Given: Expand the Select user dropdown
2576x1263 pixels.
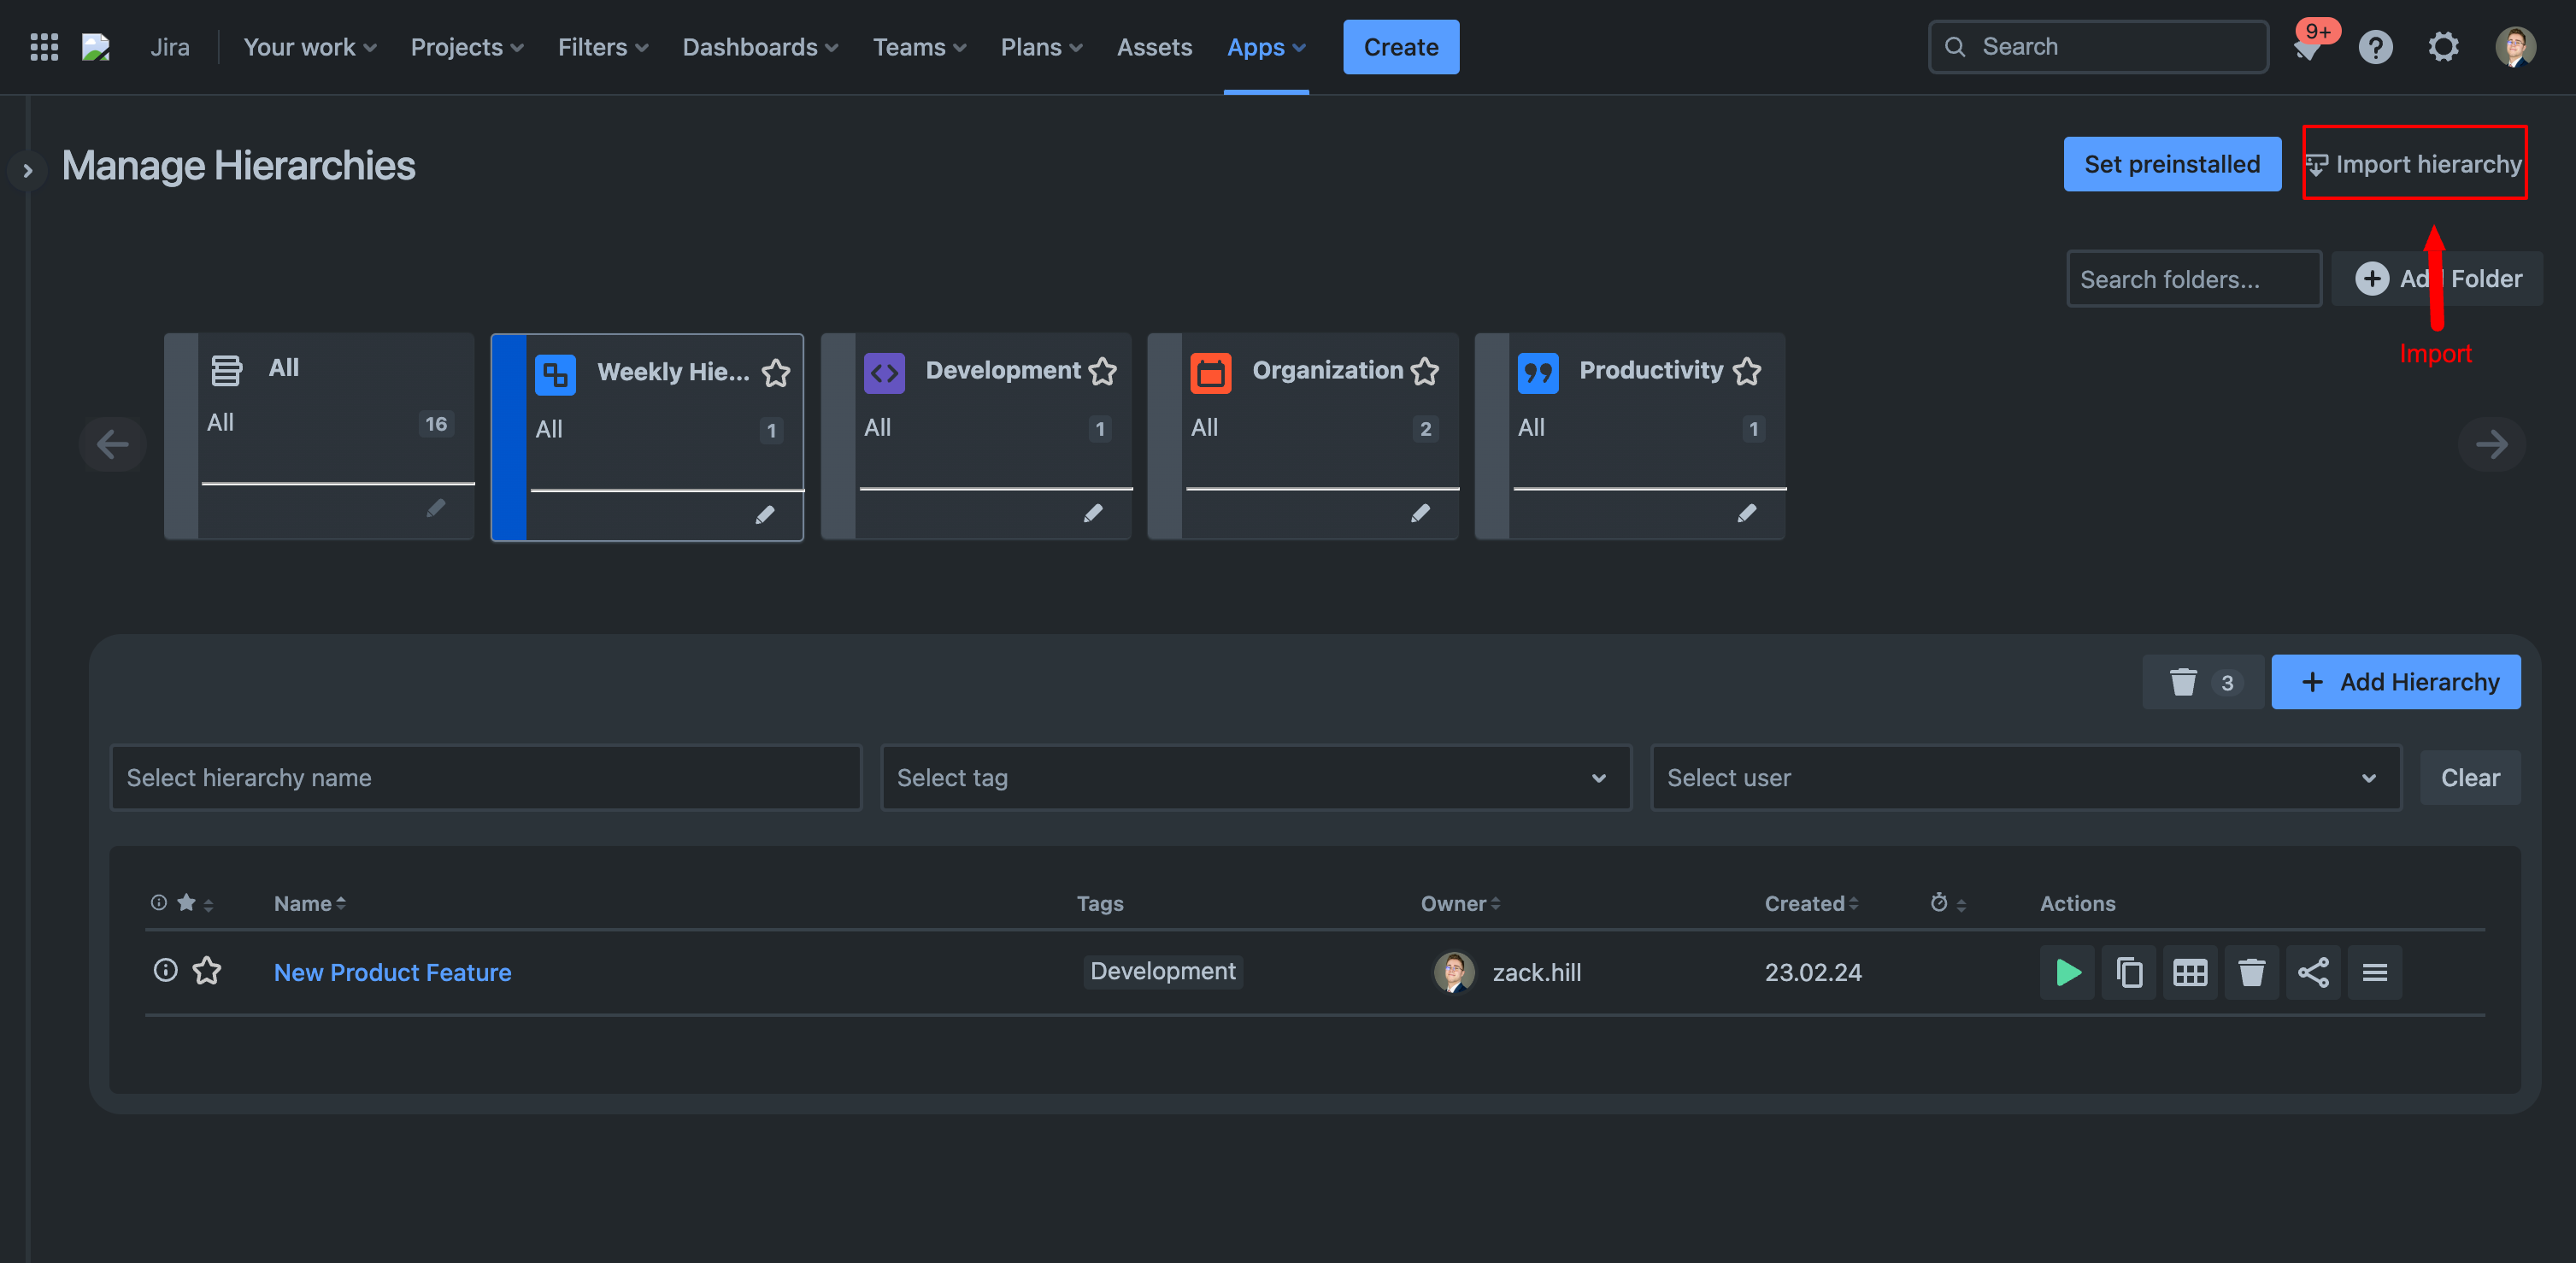Looking at the screenshot, I should tap(2025, 777).
